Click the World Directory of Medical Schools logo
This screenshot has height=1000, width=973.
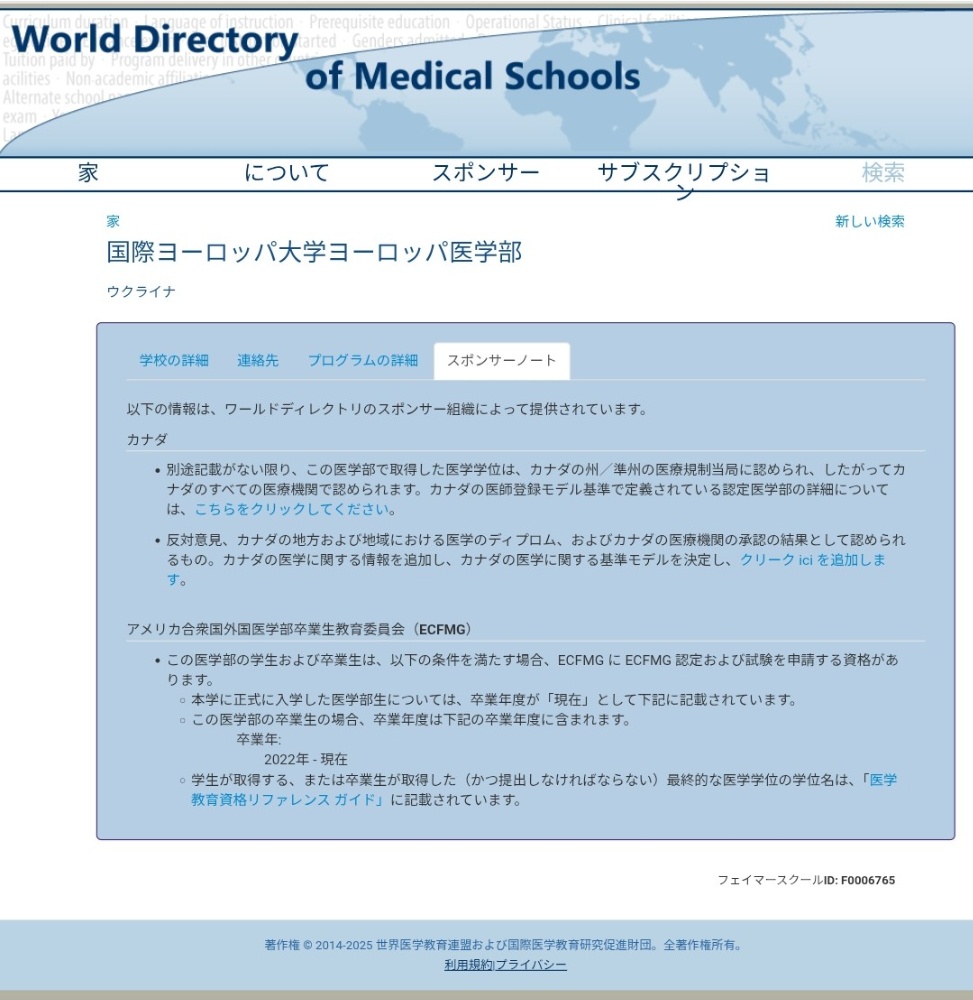click(x=325, y=58)
